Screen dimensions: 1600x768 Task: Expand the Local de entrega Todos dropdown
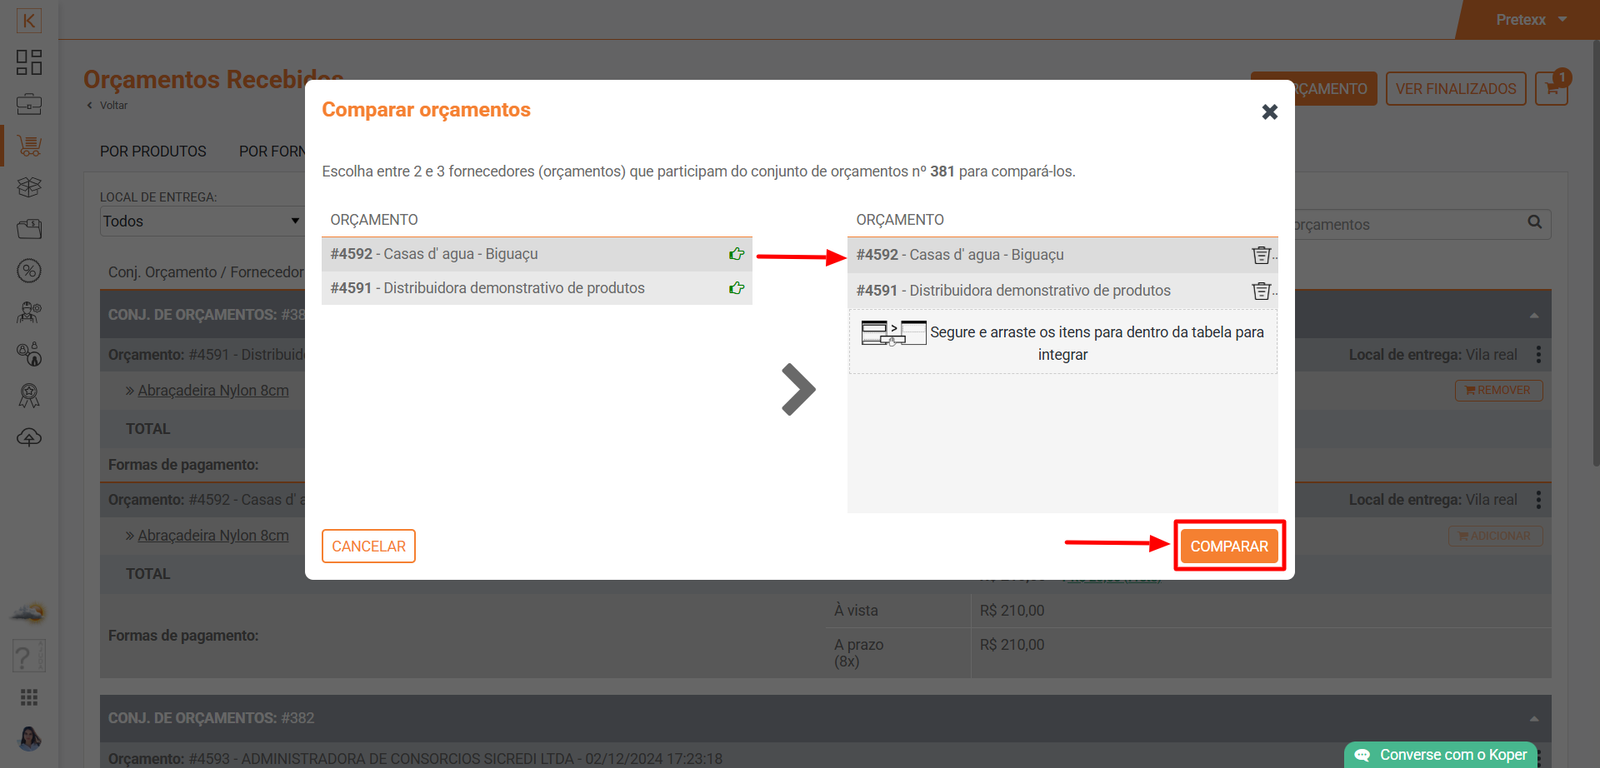tap(200, 221)
